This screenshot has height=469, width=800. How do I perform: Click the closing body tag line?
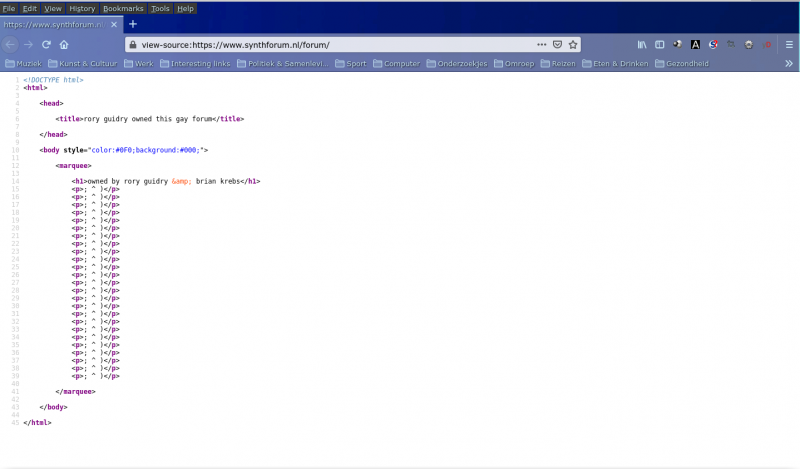pos(54,407)
